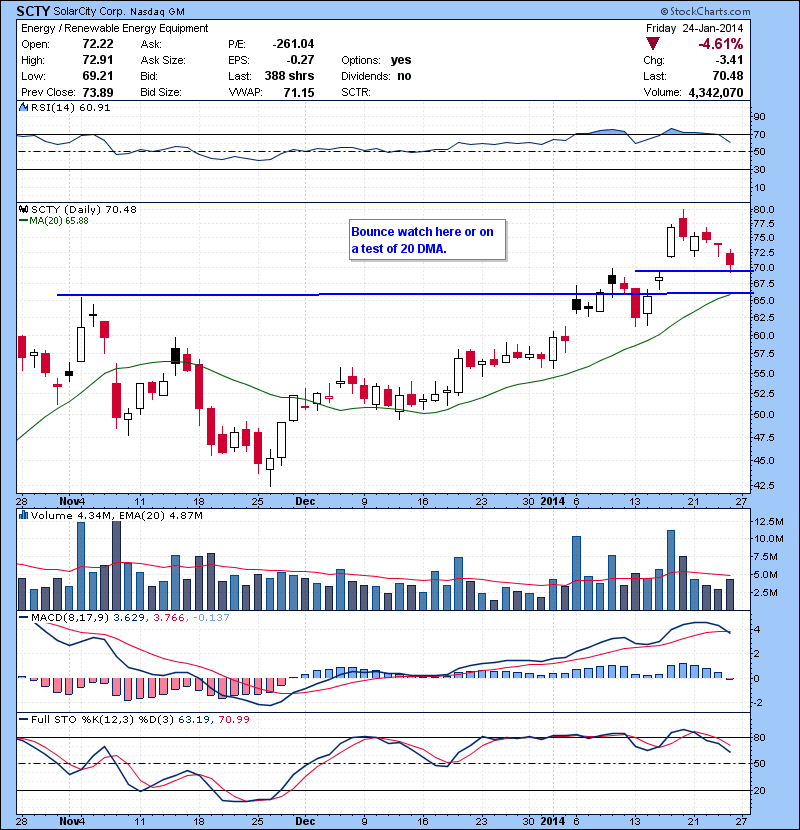Click the Friday 24-Jan-2014 date
The image size is (800, 830).
695,28
